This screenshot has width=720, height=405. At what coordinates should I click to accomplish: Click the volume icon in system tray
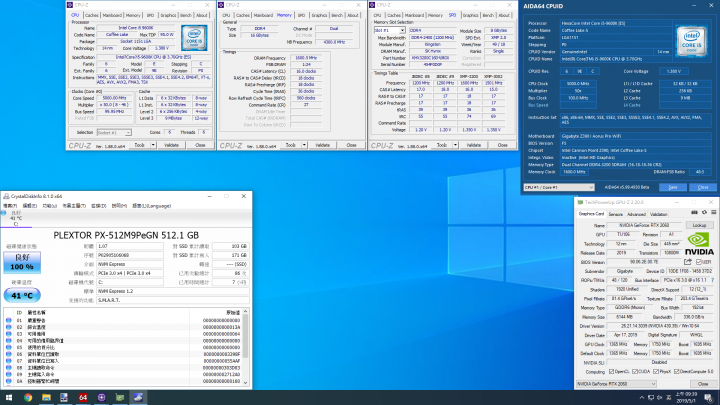[x=660, y=398]
